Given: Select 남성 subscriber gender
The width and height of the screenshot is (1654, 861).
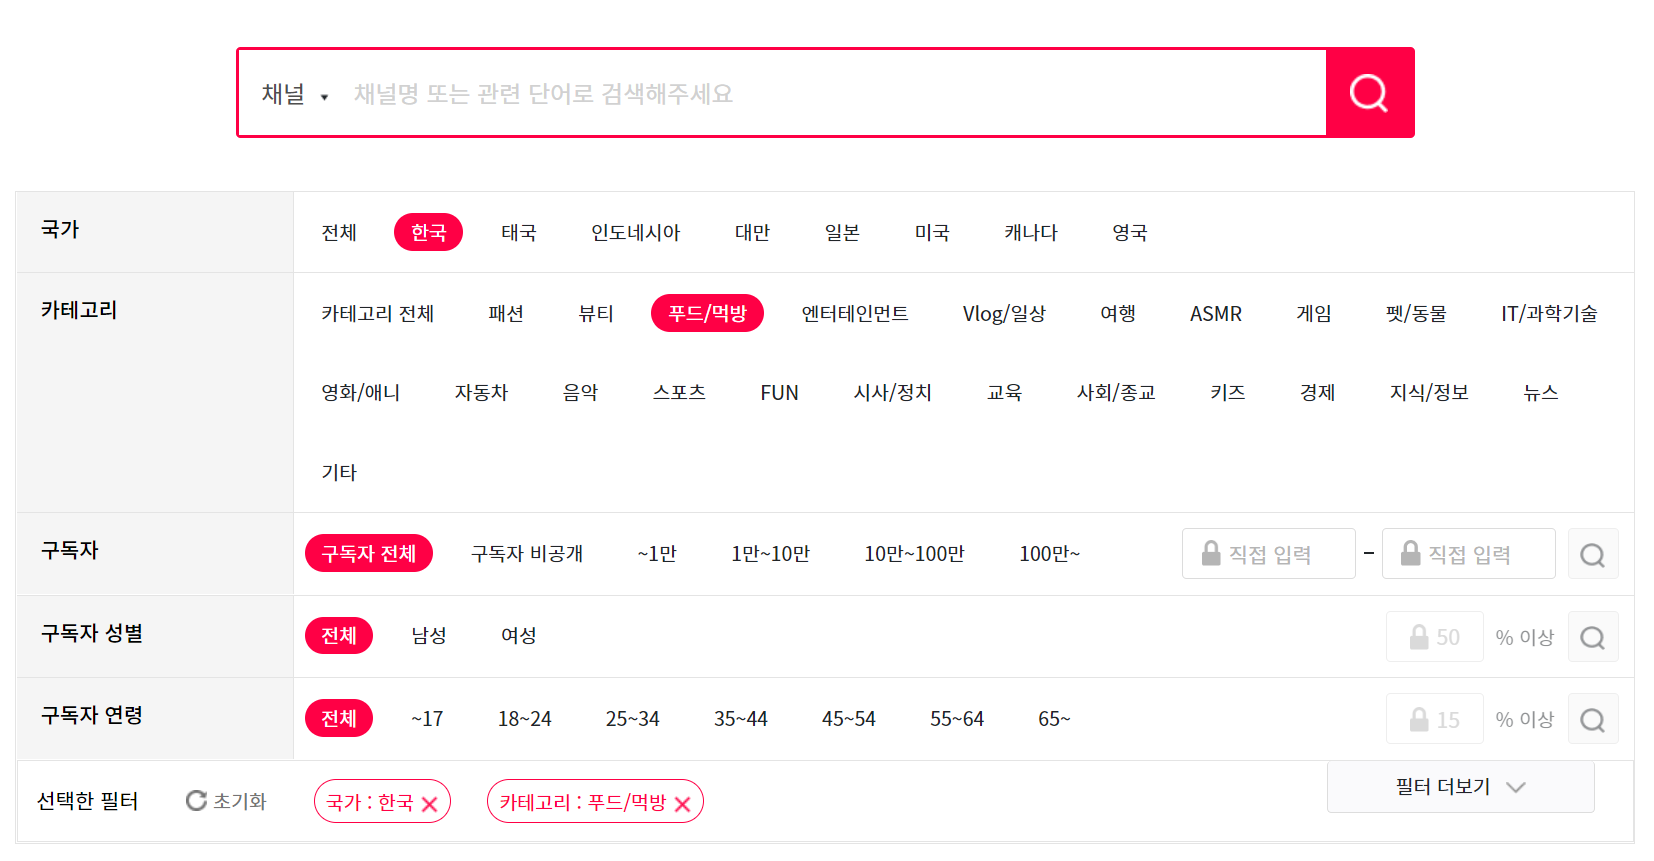Looking at the screenshot, I should pyautogui.click(x=429, y=635).
